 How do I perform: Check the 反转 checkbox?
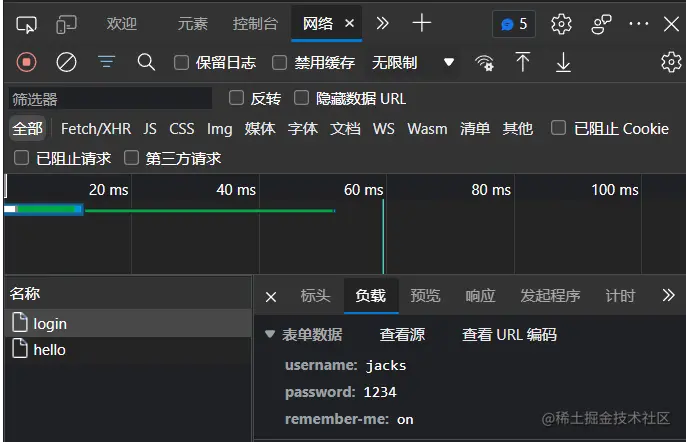pos(236,98)
